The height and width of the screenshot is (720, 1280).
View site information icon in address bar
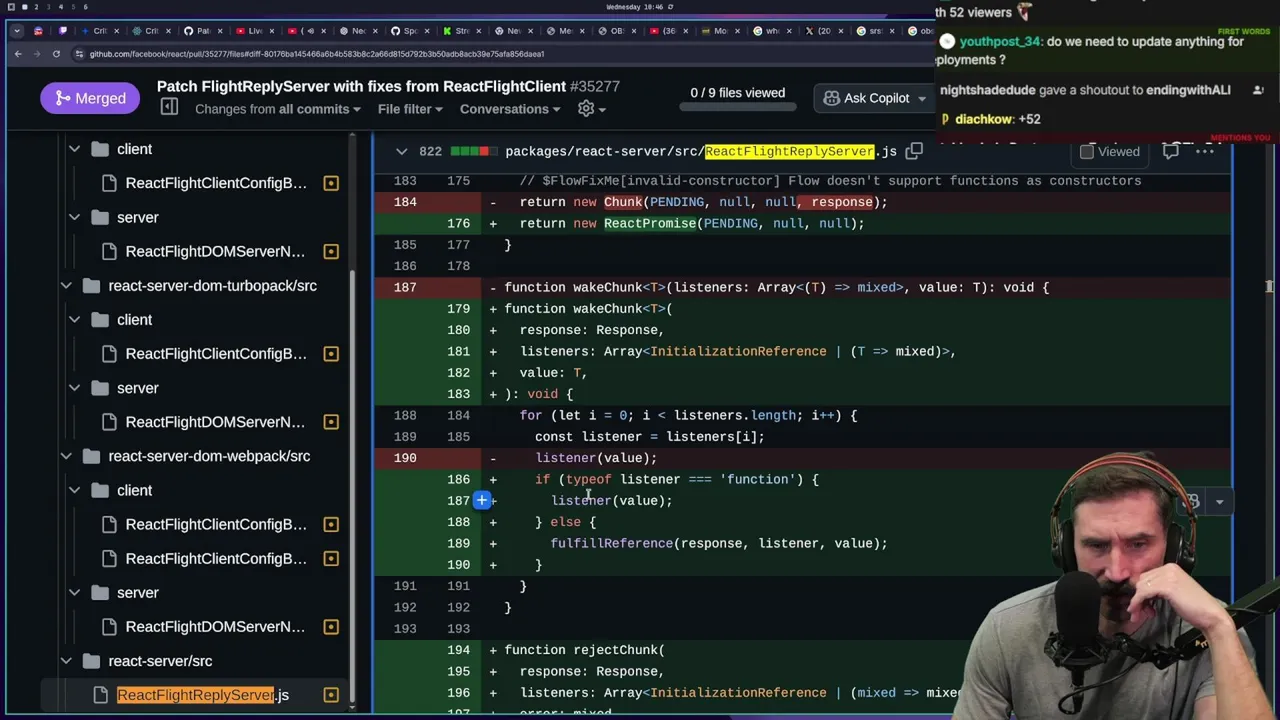pyautogui.click(x=78, y=53)
